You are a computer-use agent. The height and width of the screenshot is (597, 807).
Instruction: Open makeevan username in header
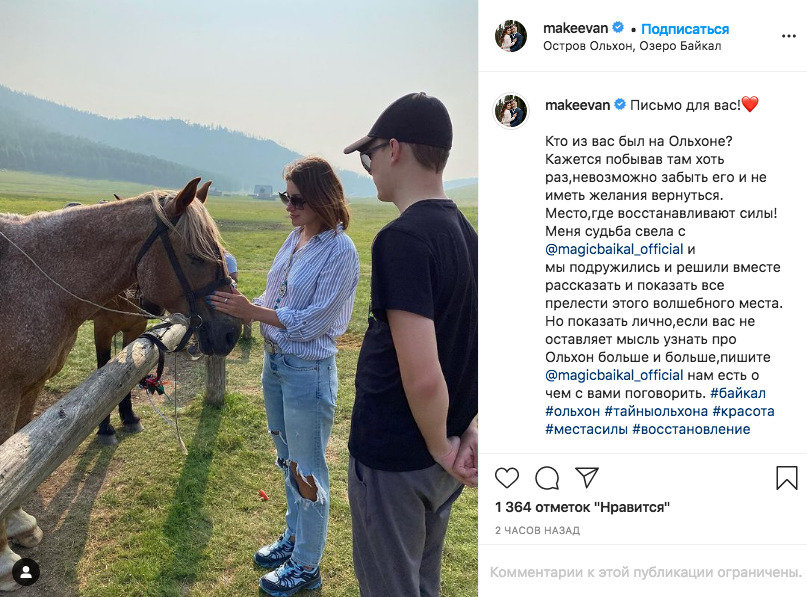tap(576, 28)
